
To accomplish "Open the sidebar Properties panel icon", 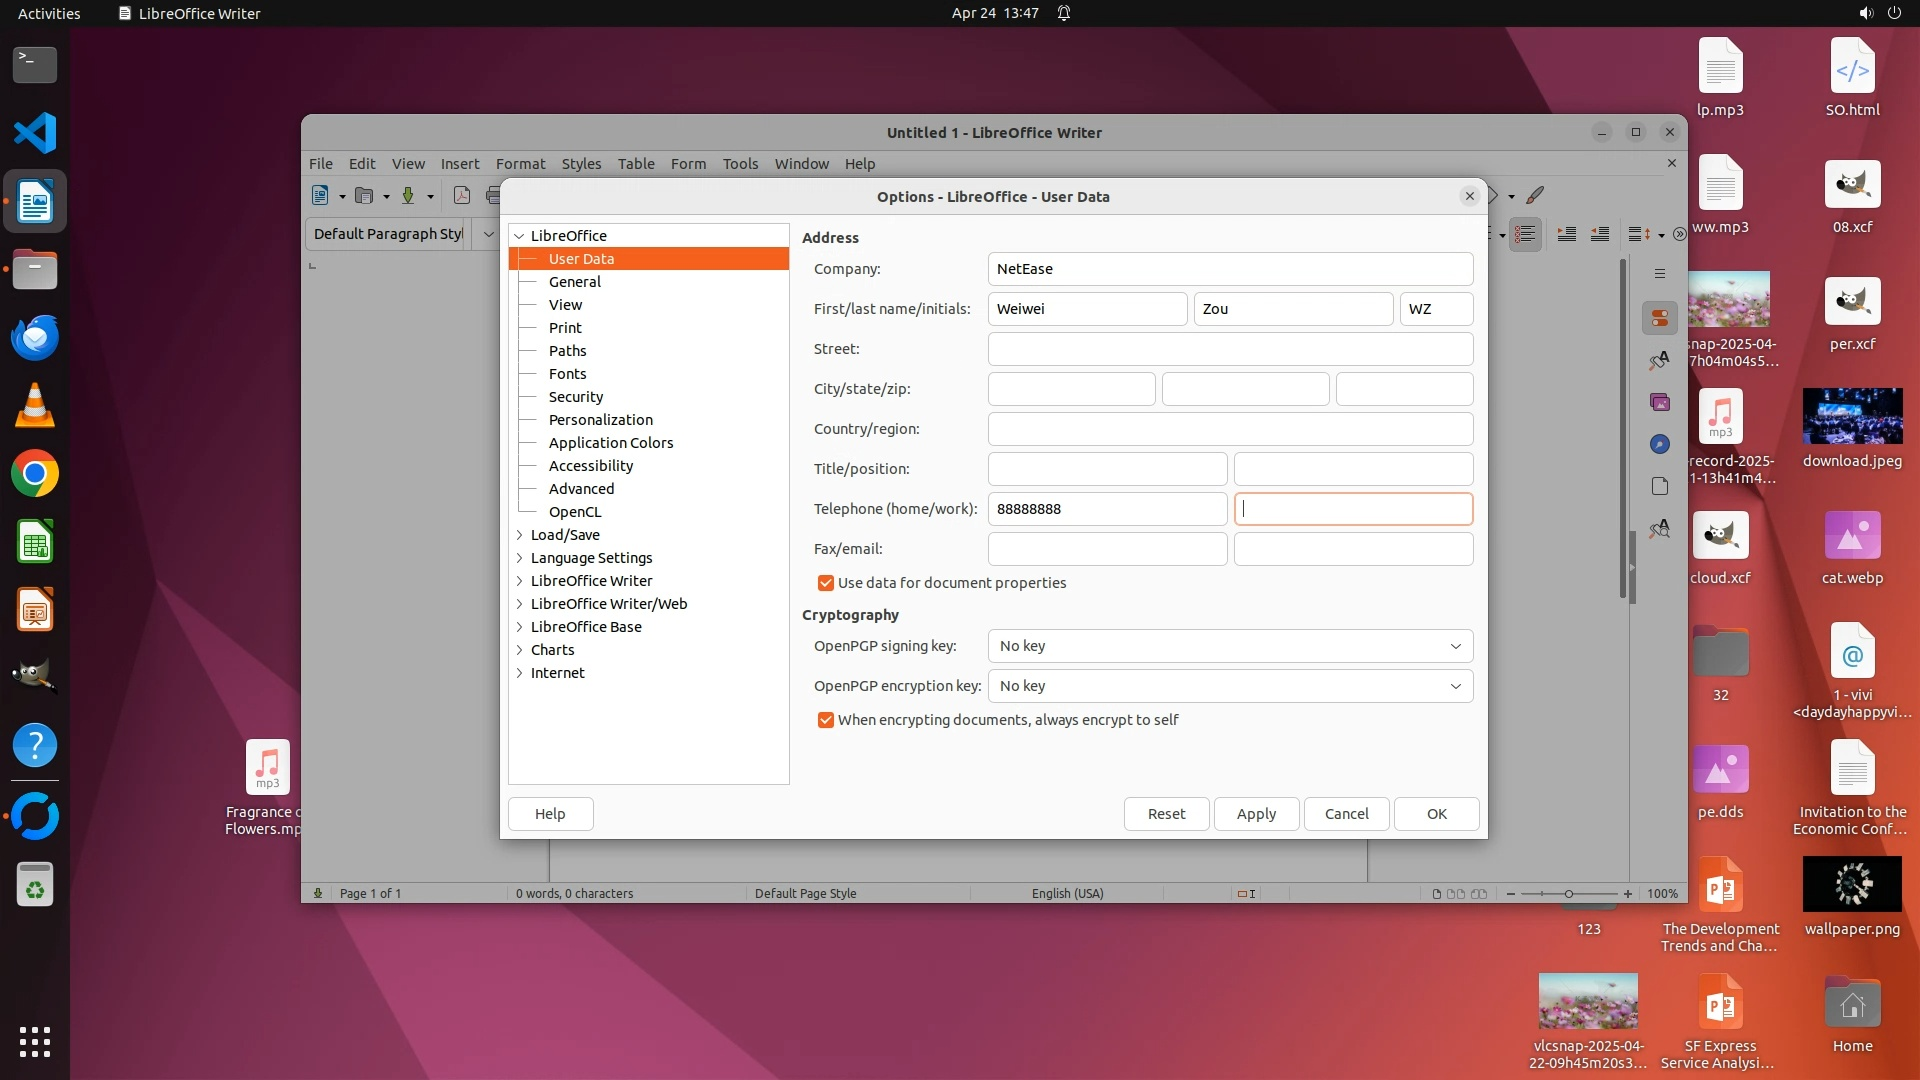I will coord(1660,318).
